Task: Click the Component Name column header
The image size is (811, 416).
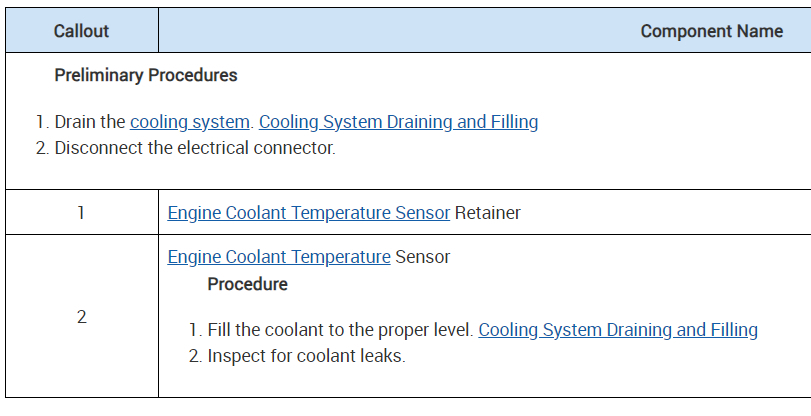Action: (x=711, y=31)
